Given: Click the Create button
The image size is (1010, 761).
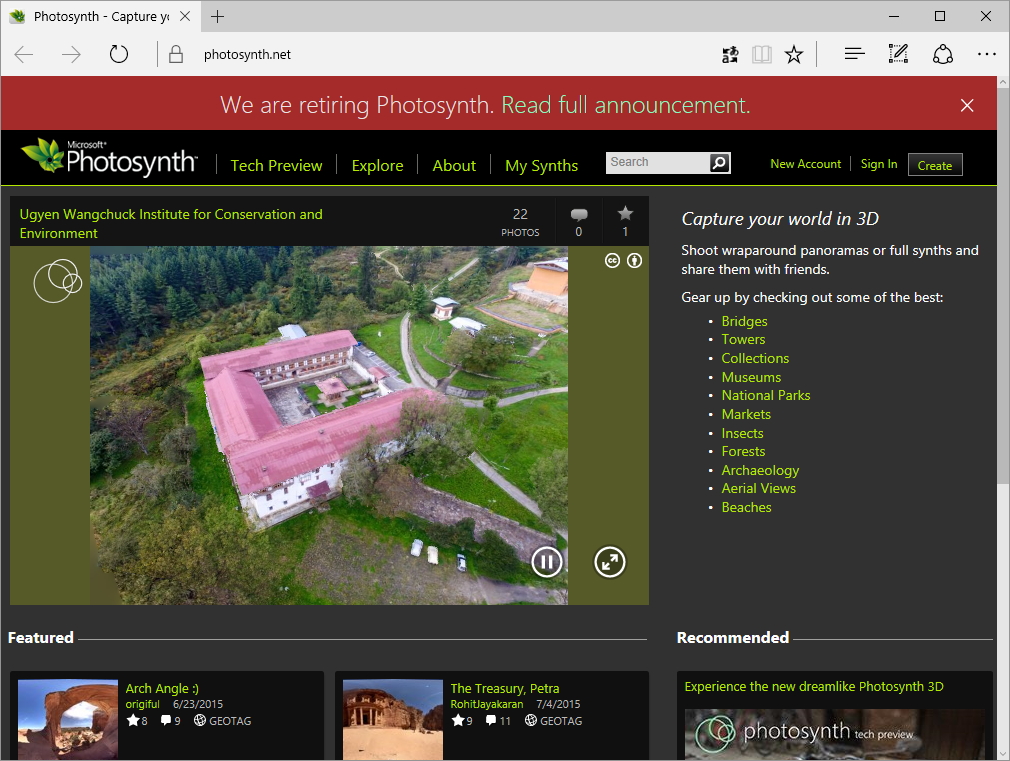Looking at the screenshot, I should tap(934, 165).
